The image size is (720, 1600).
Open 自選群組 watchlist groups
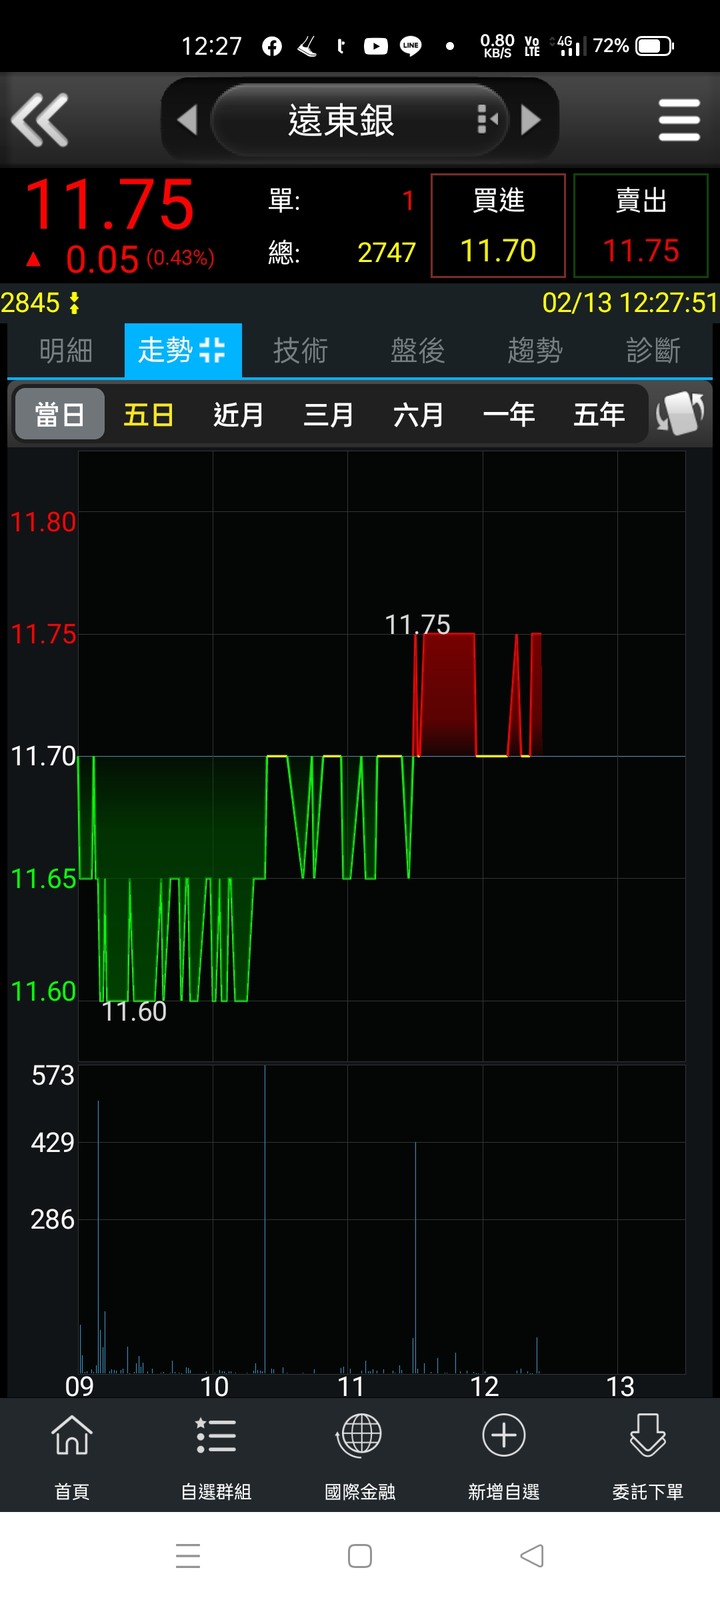tap(216, 1457)
